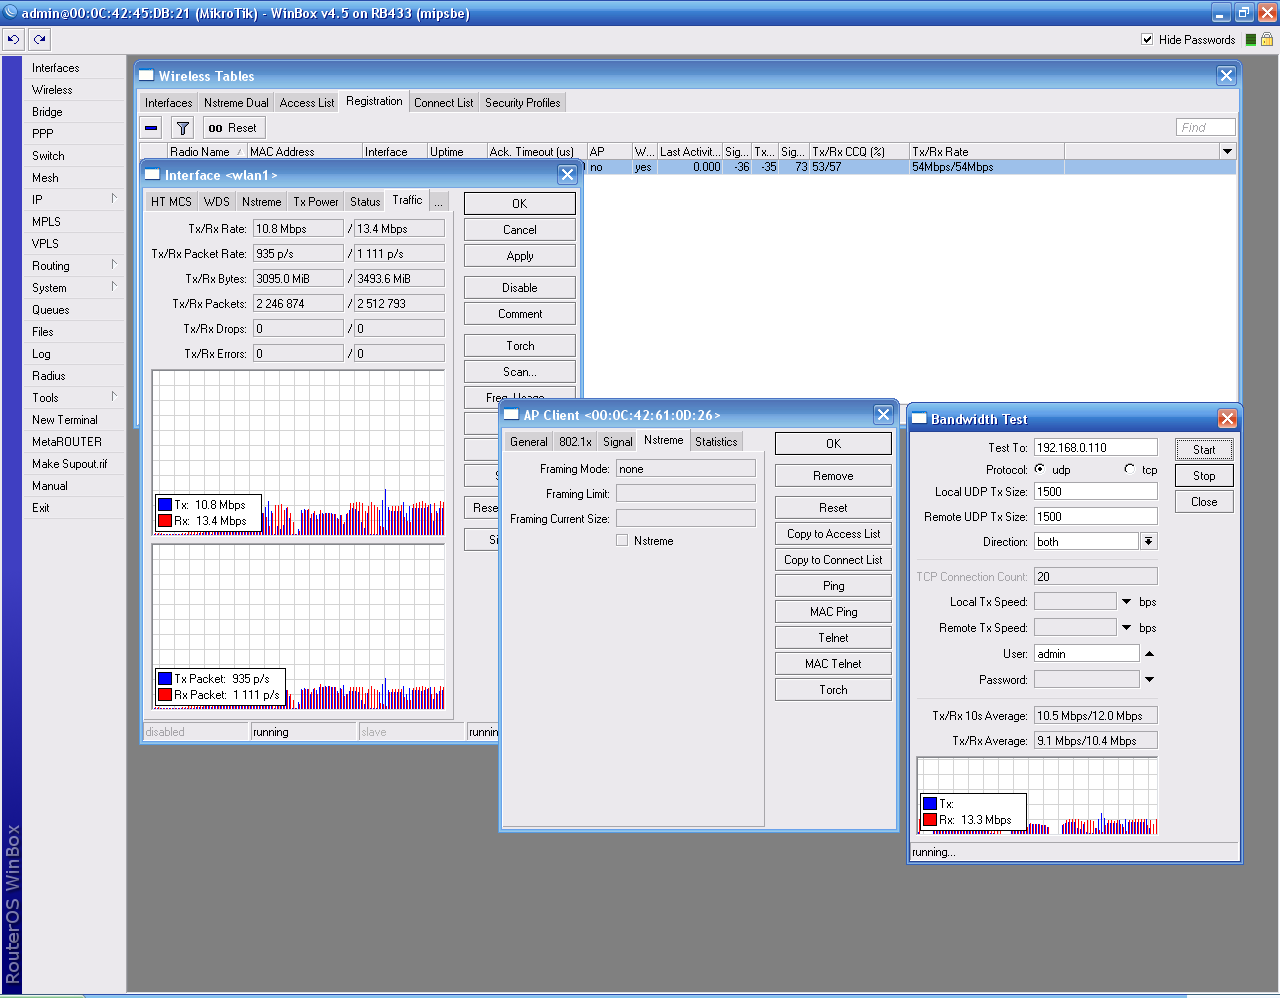The height and width of the screenshot is (998, 1280).
Task: Toggle the Hide Passwords checkbox
Action: 1147,40
